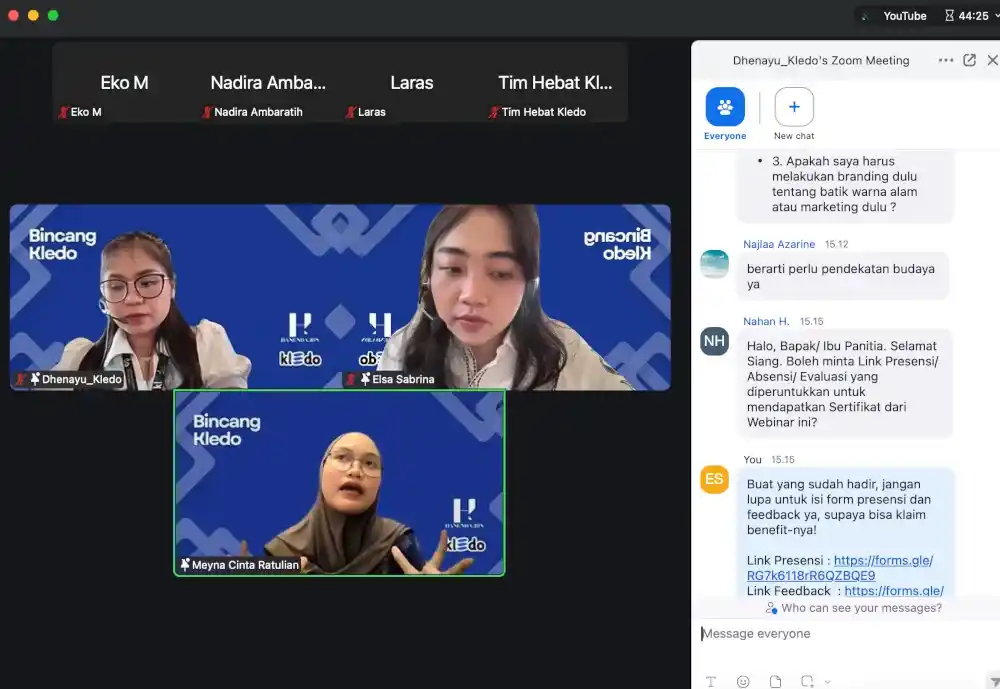The image size is (1000, 689).
Task: Click the file attachment icon in chat
Action: point(775,682)
